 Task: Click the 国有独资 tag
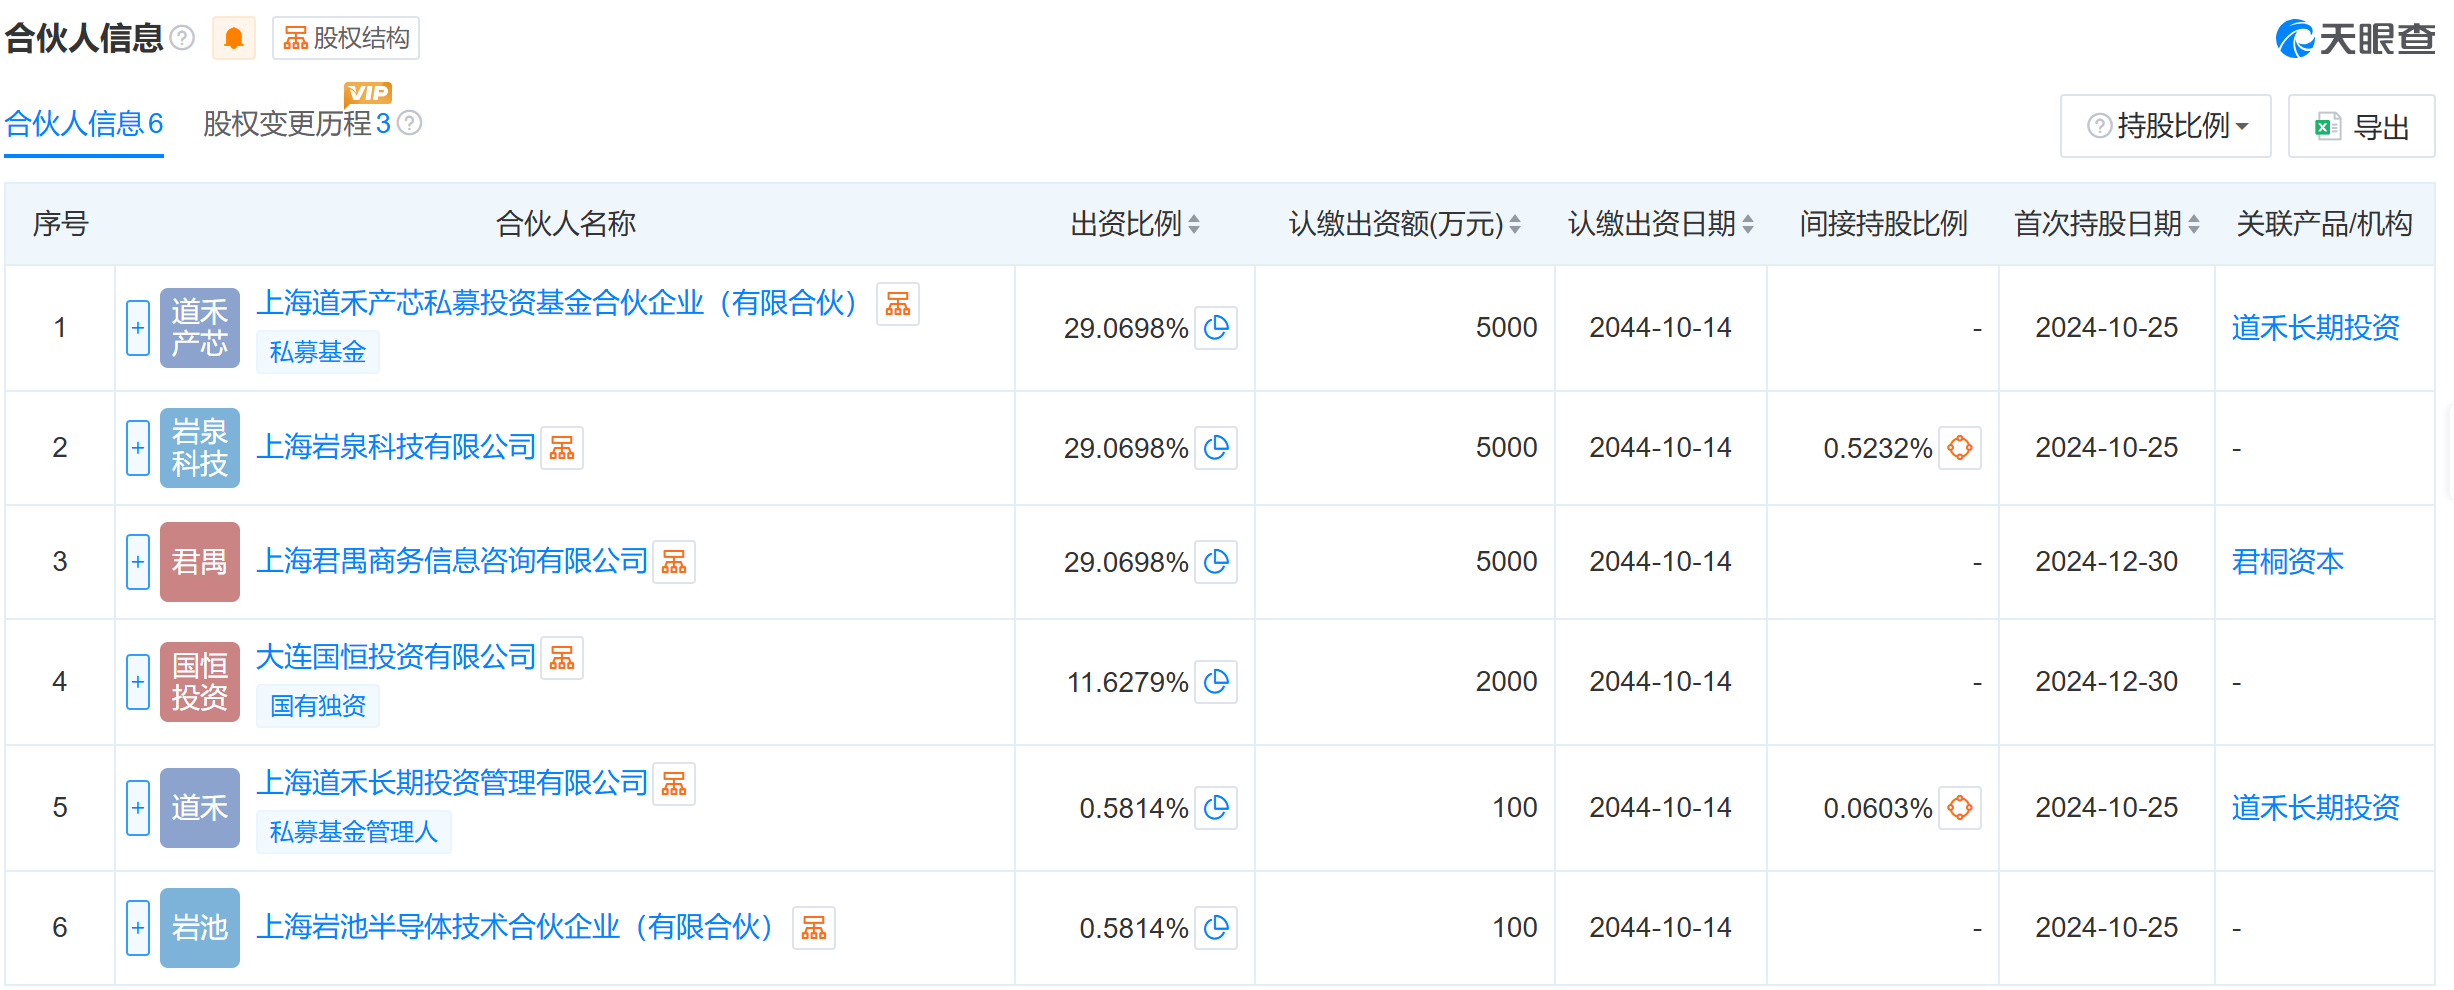(x=318, y=706)
